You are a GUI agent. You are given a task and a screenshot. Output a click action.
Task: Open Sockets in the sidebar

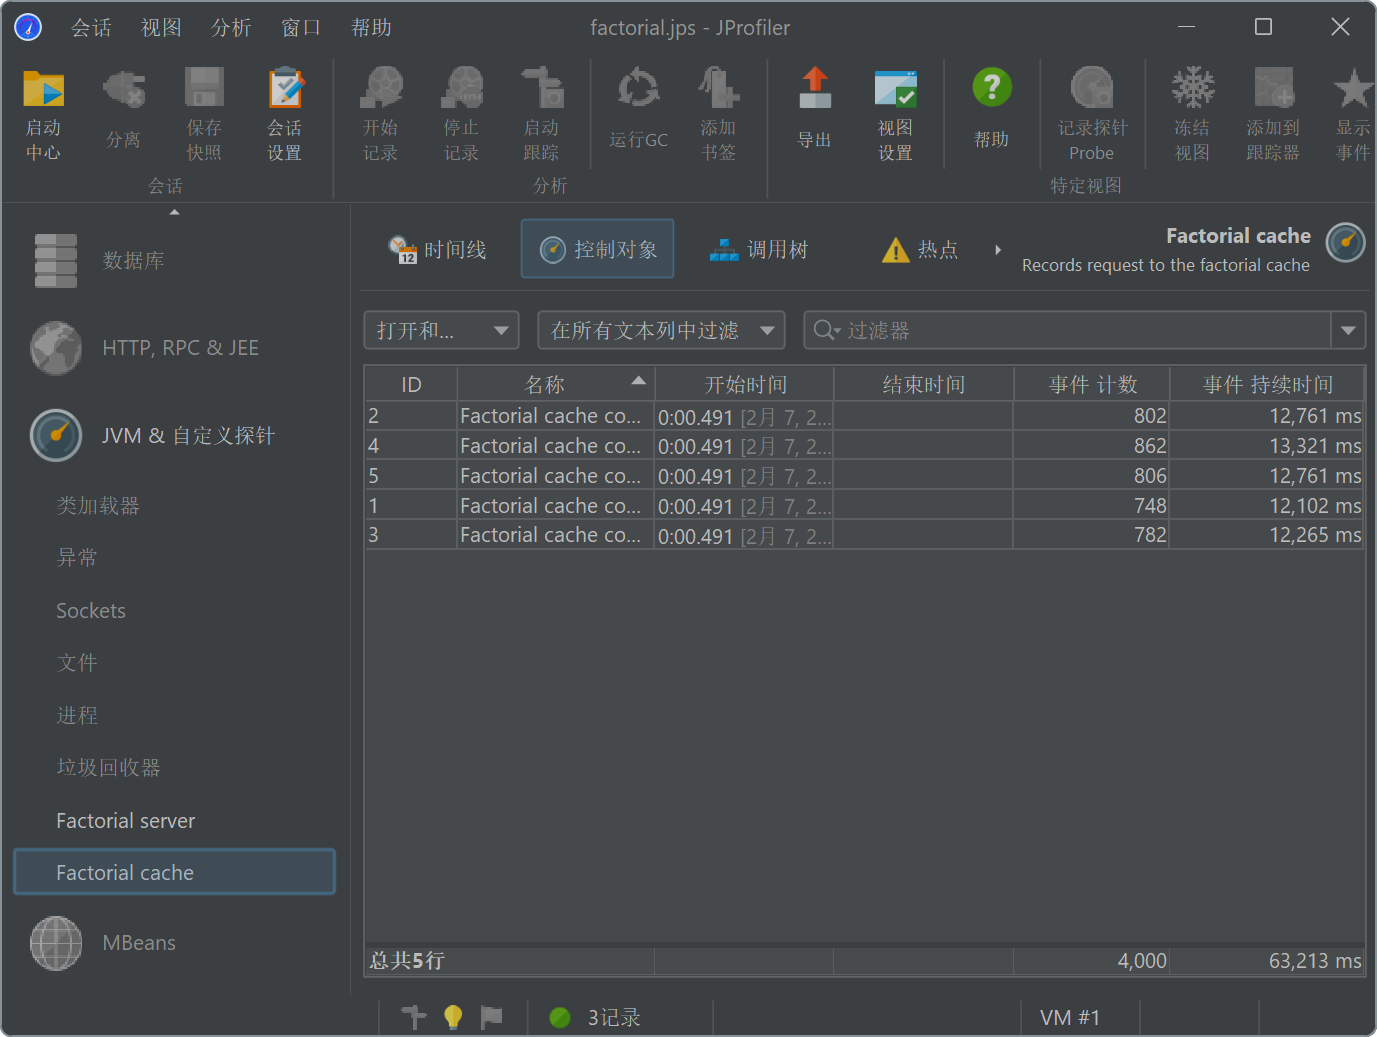pyautogui.click(x=91, y=611)
